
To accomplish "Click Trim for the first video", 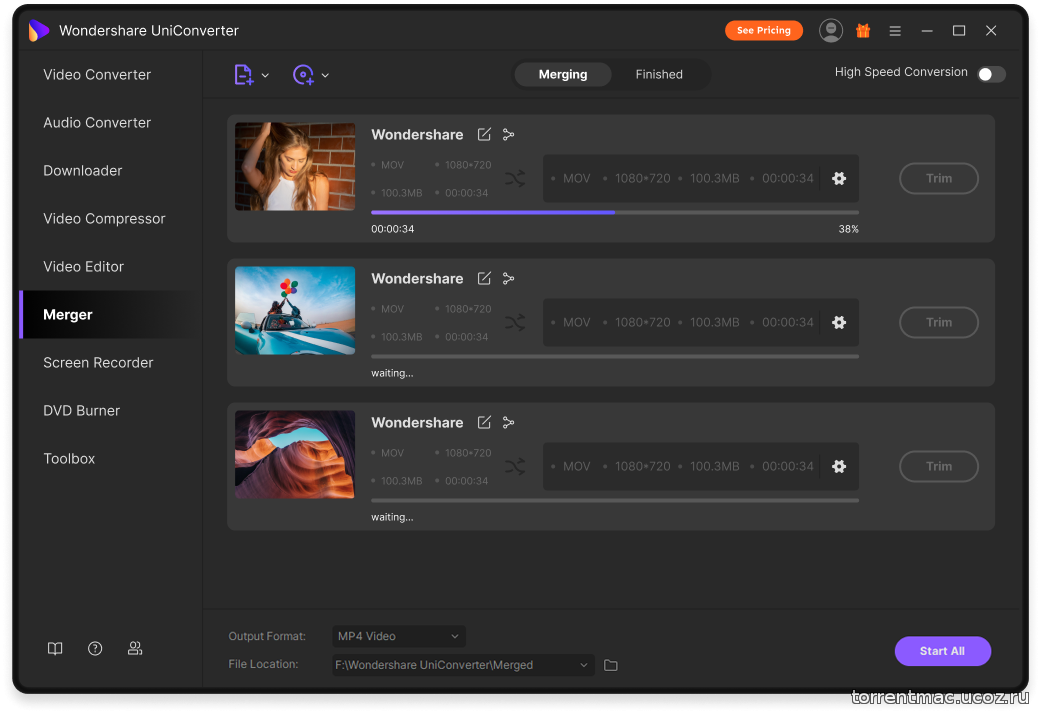I will pos(939,178).
